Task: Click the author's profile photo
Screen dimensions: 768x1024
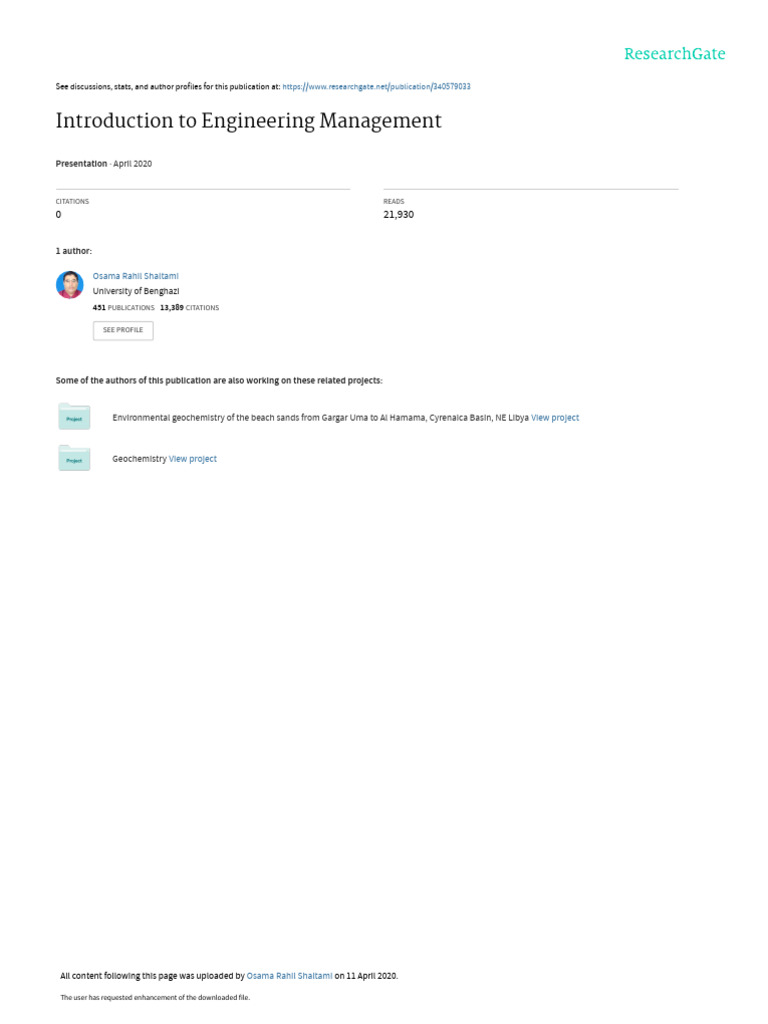Action: pyautogui.click(x=70, y=285)
